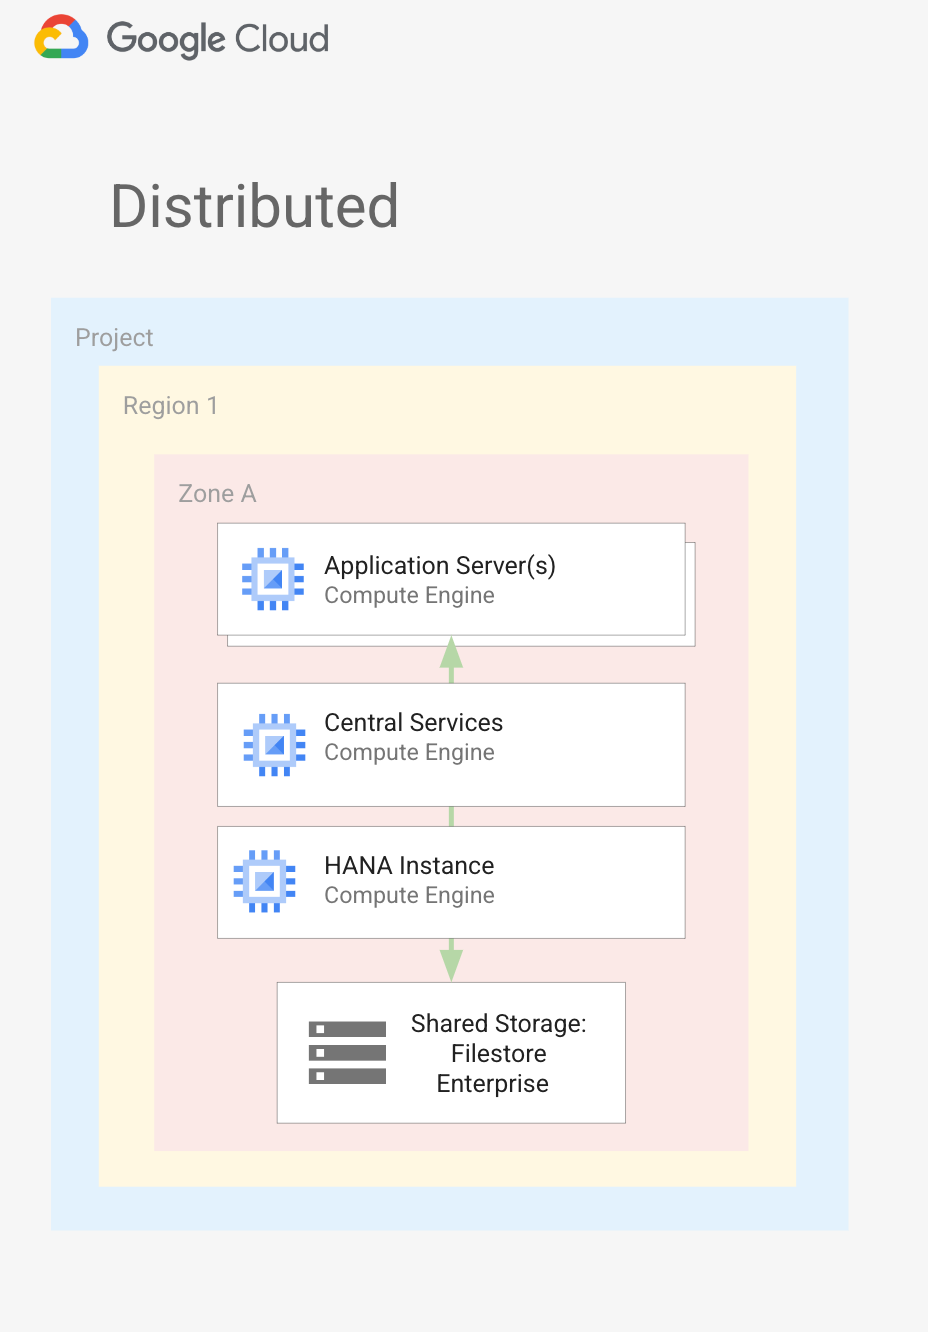This screenshot has height=1332, width=928.
Task: Select the blue chip icon beside Application Server(s)
Action: 272,579
